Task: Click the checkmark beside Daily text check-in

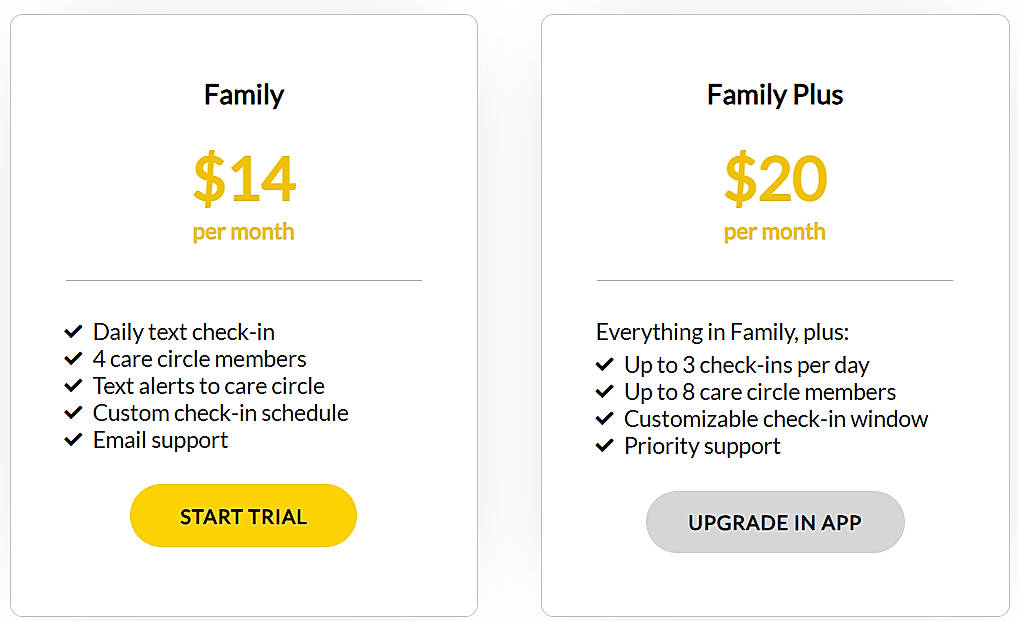Action: point(73,331)
